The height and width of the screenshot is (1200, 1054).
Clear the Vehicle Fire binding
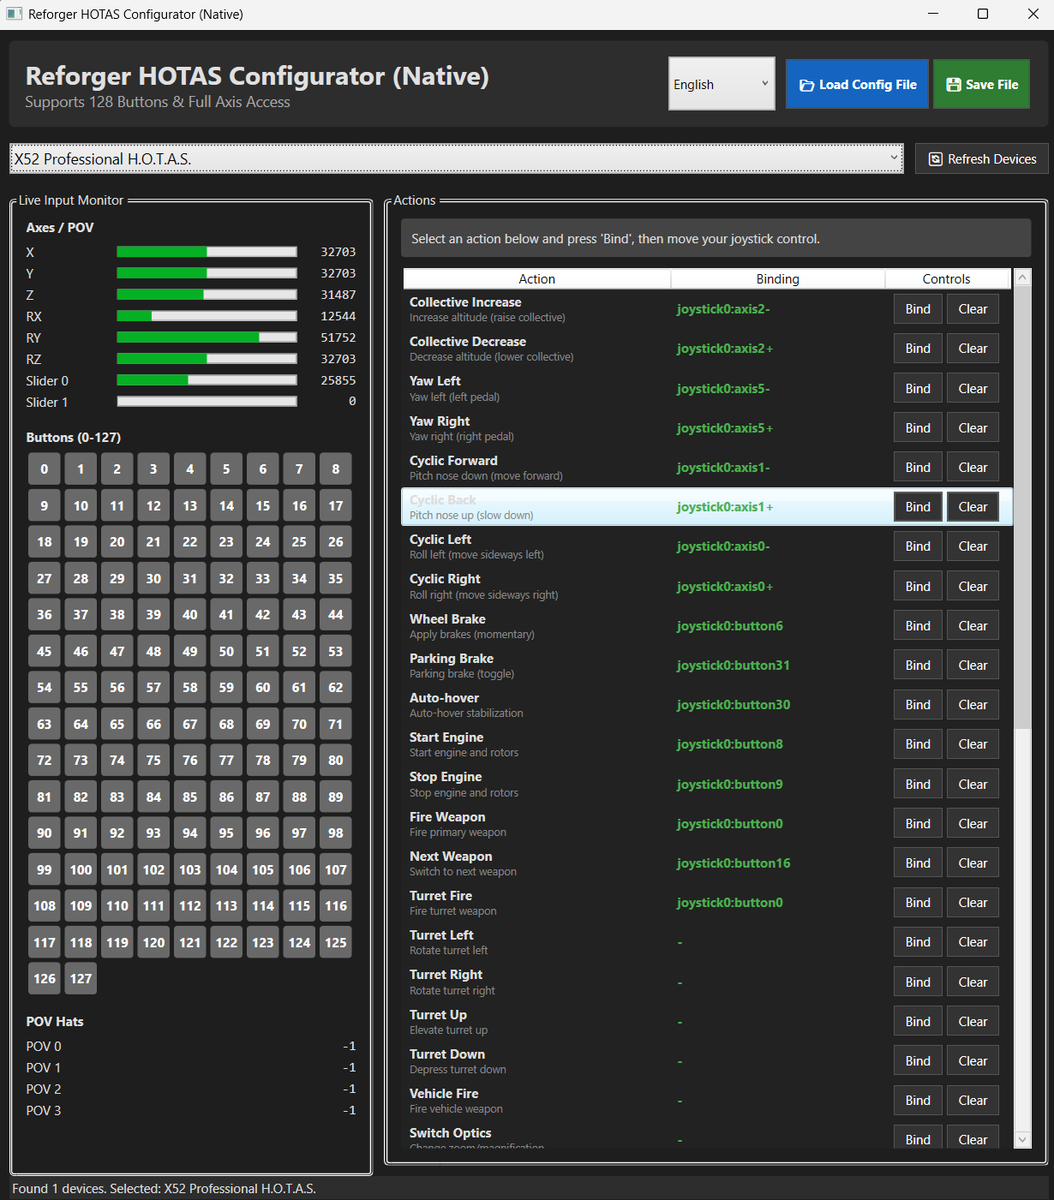click(973, 1101)
